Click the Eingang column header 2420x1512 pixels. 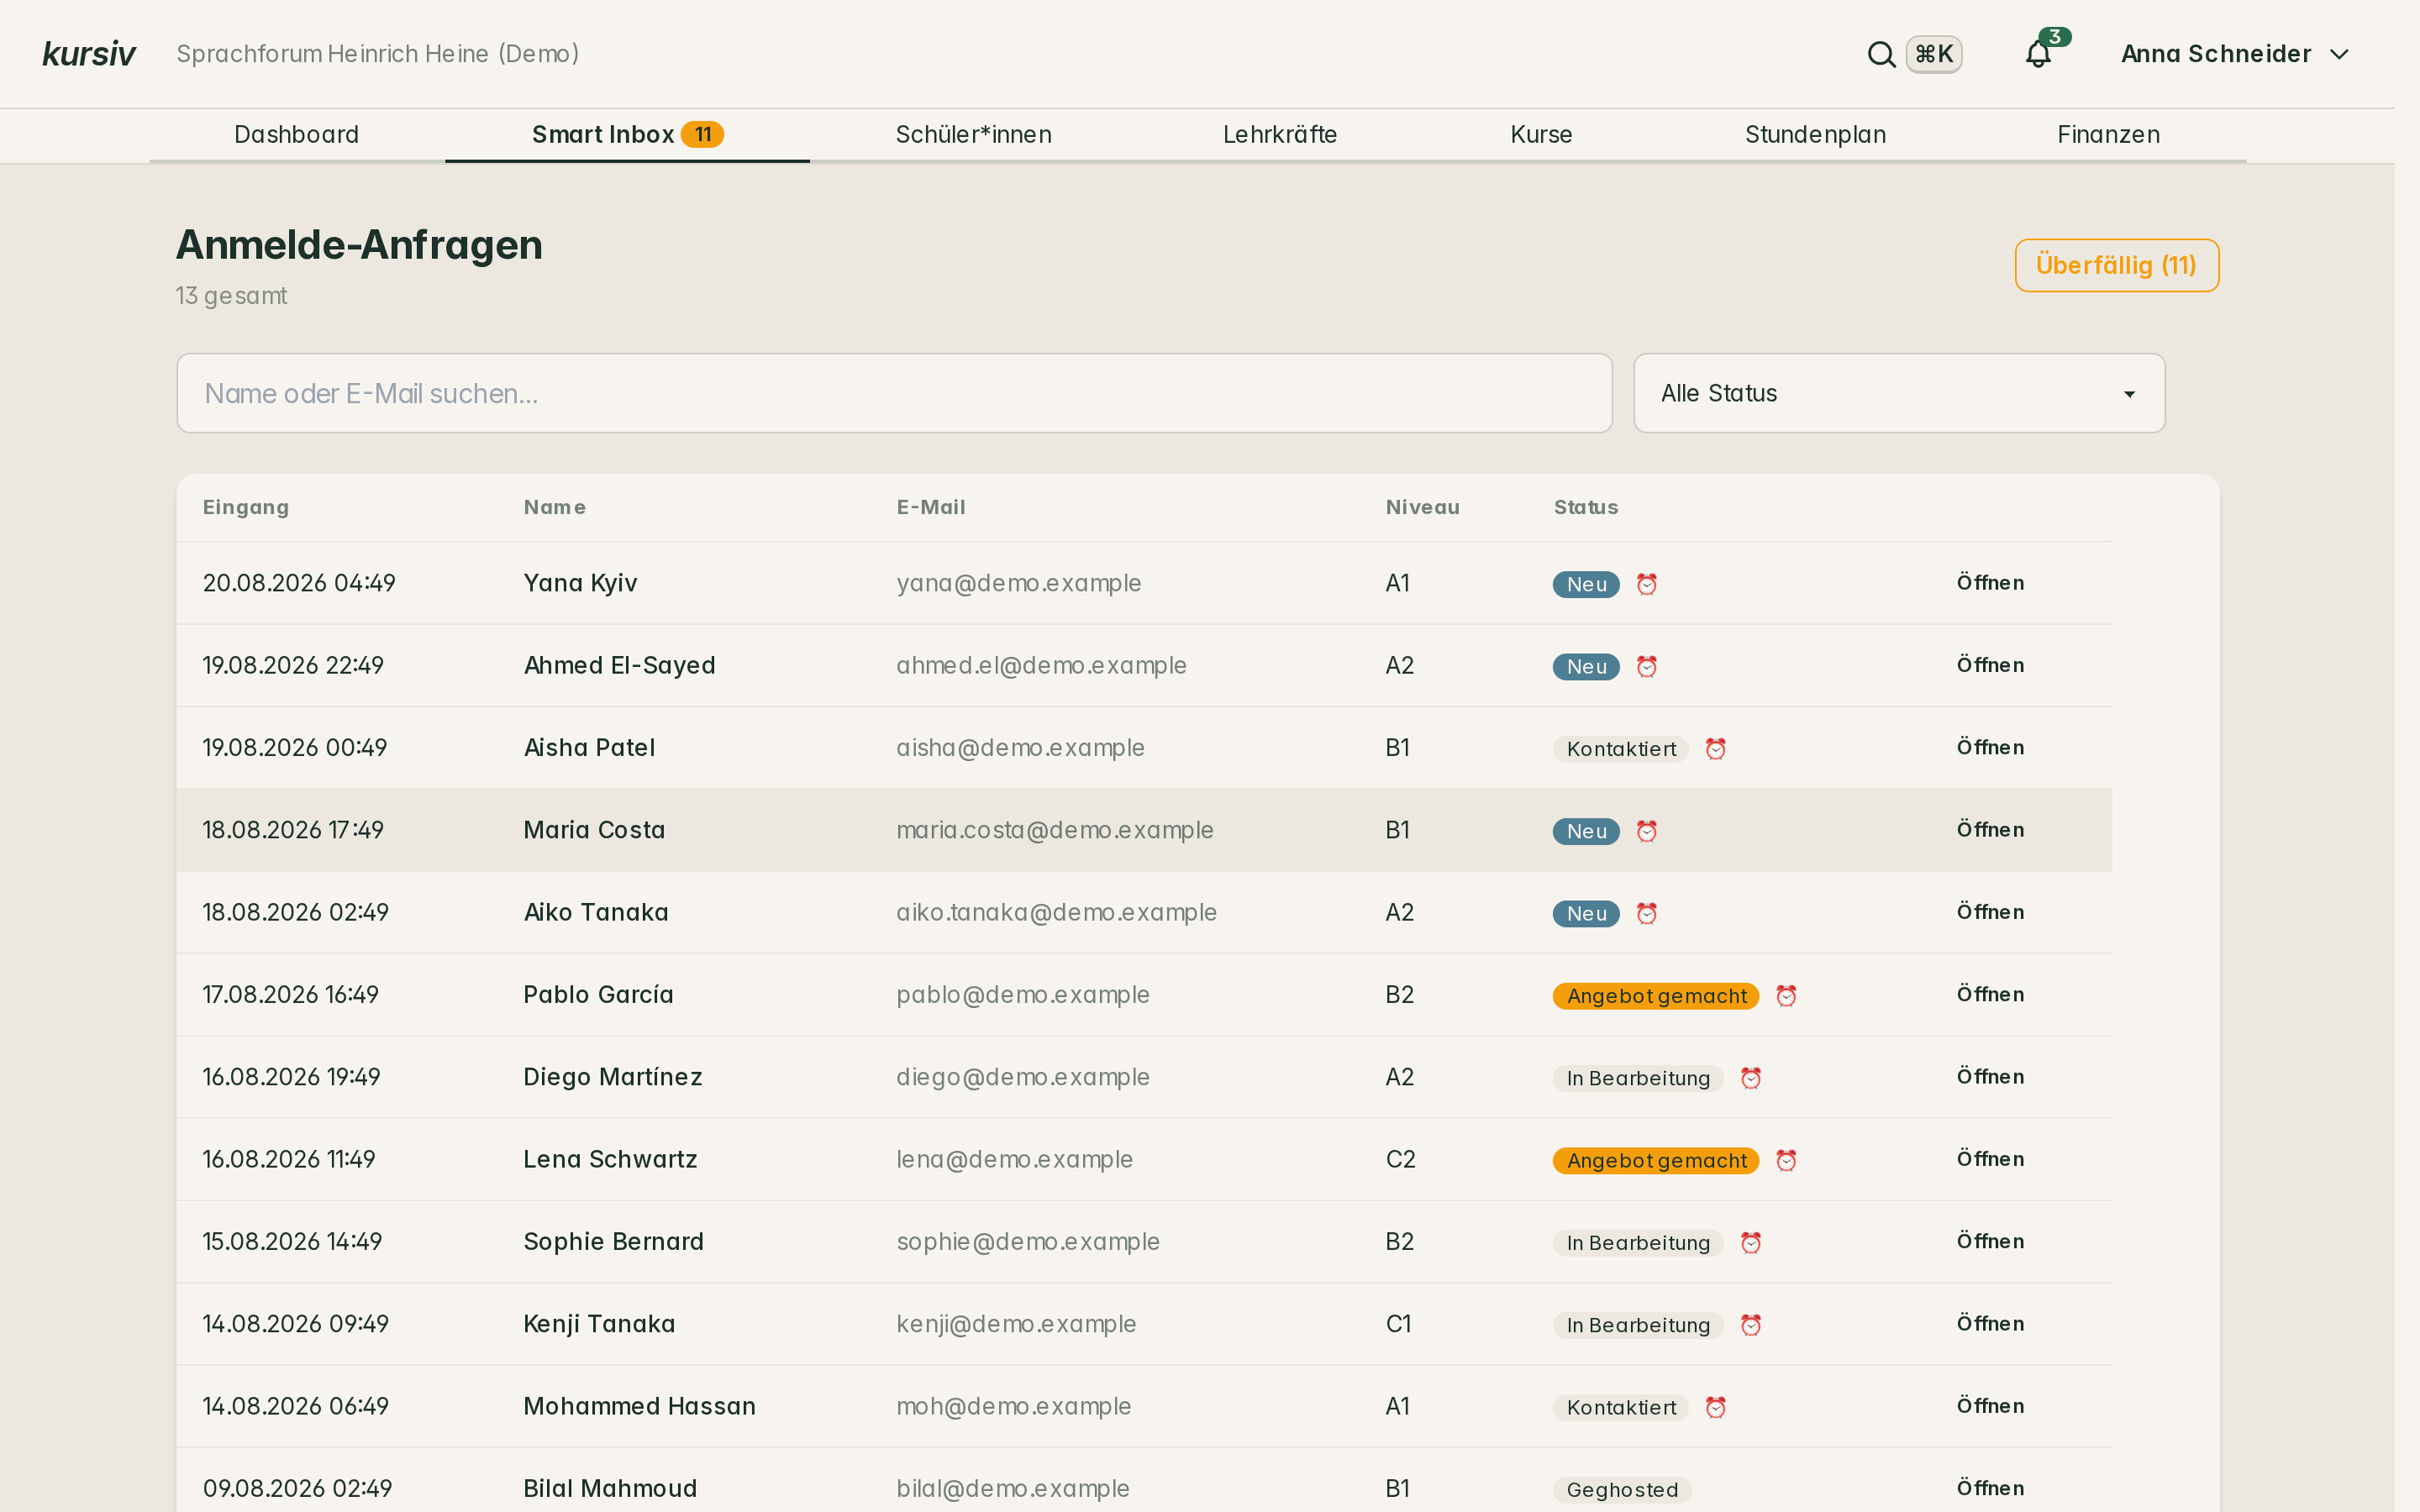pos(246,507)
